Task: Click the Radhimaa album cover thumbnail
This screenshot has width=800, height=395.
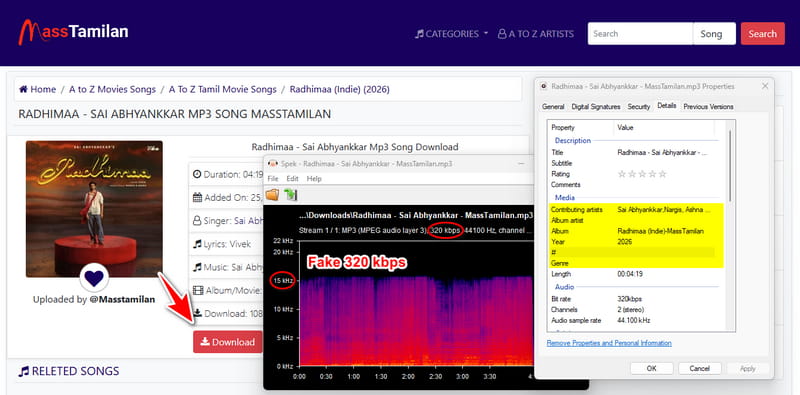Action: pyautogui.click(x=94, y=209)
